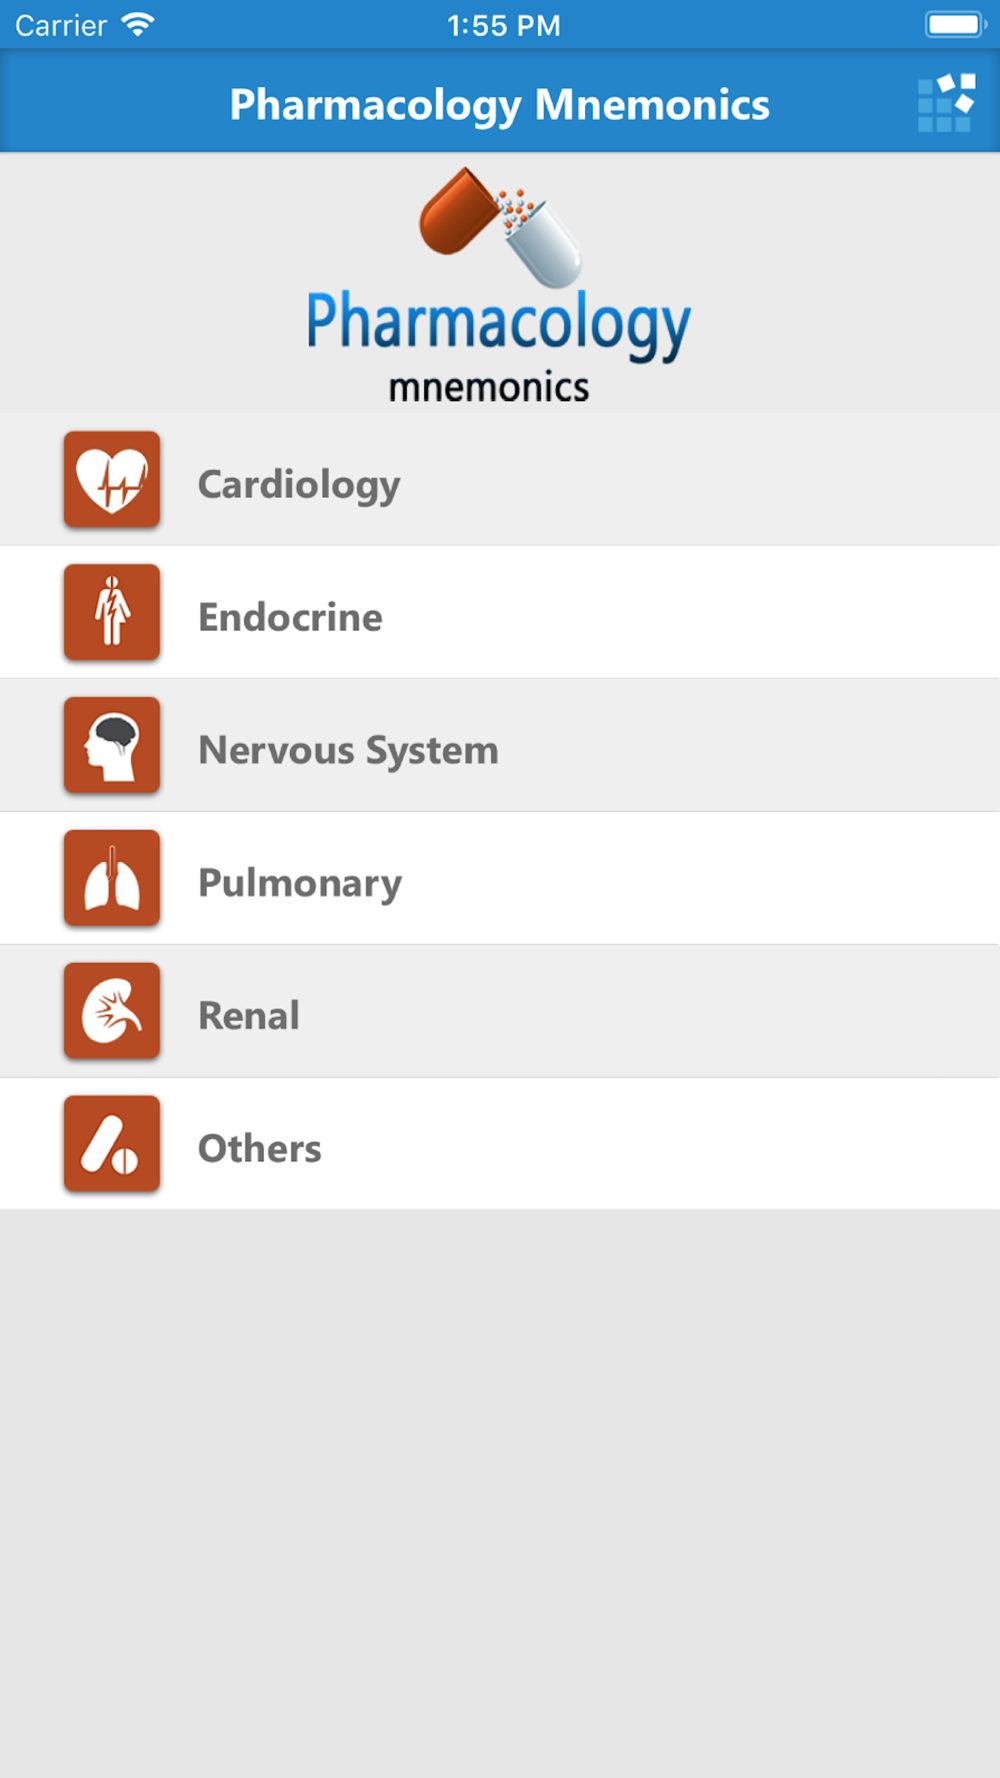
Task: Tap the Others pills icon
Action: point(112,1144)
